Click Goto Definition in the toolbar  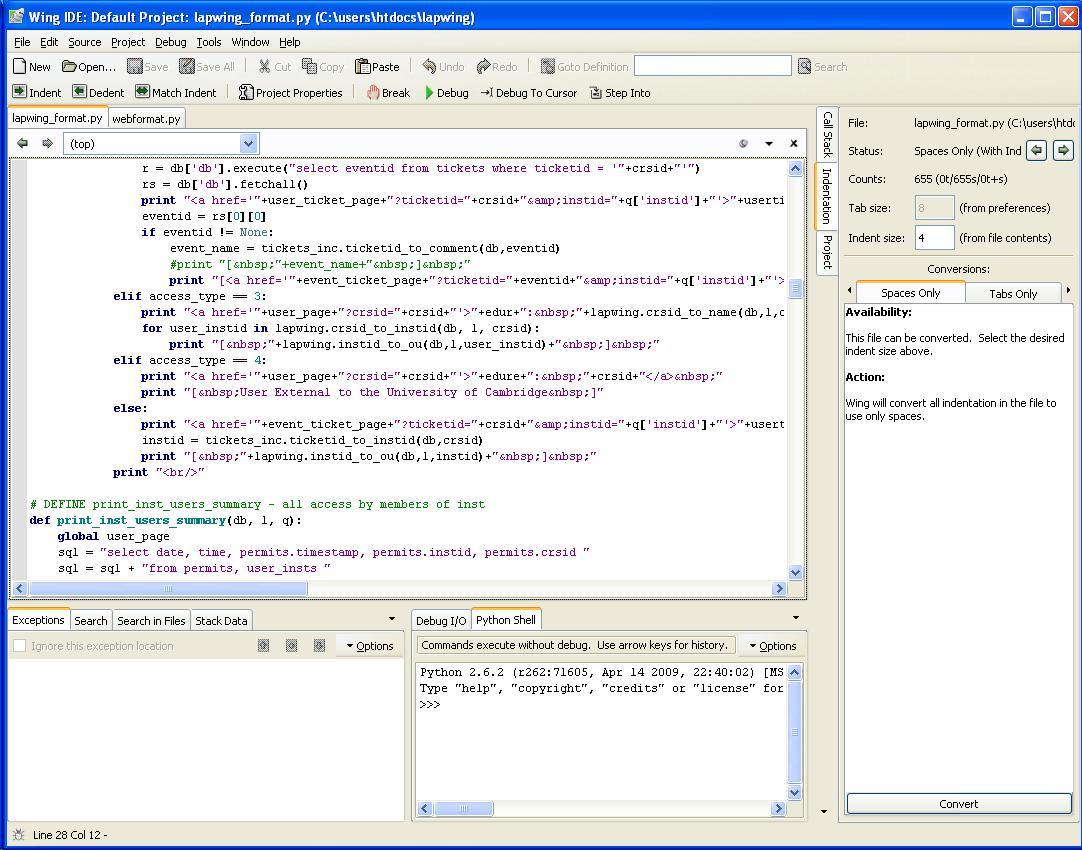coord(584,67)
